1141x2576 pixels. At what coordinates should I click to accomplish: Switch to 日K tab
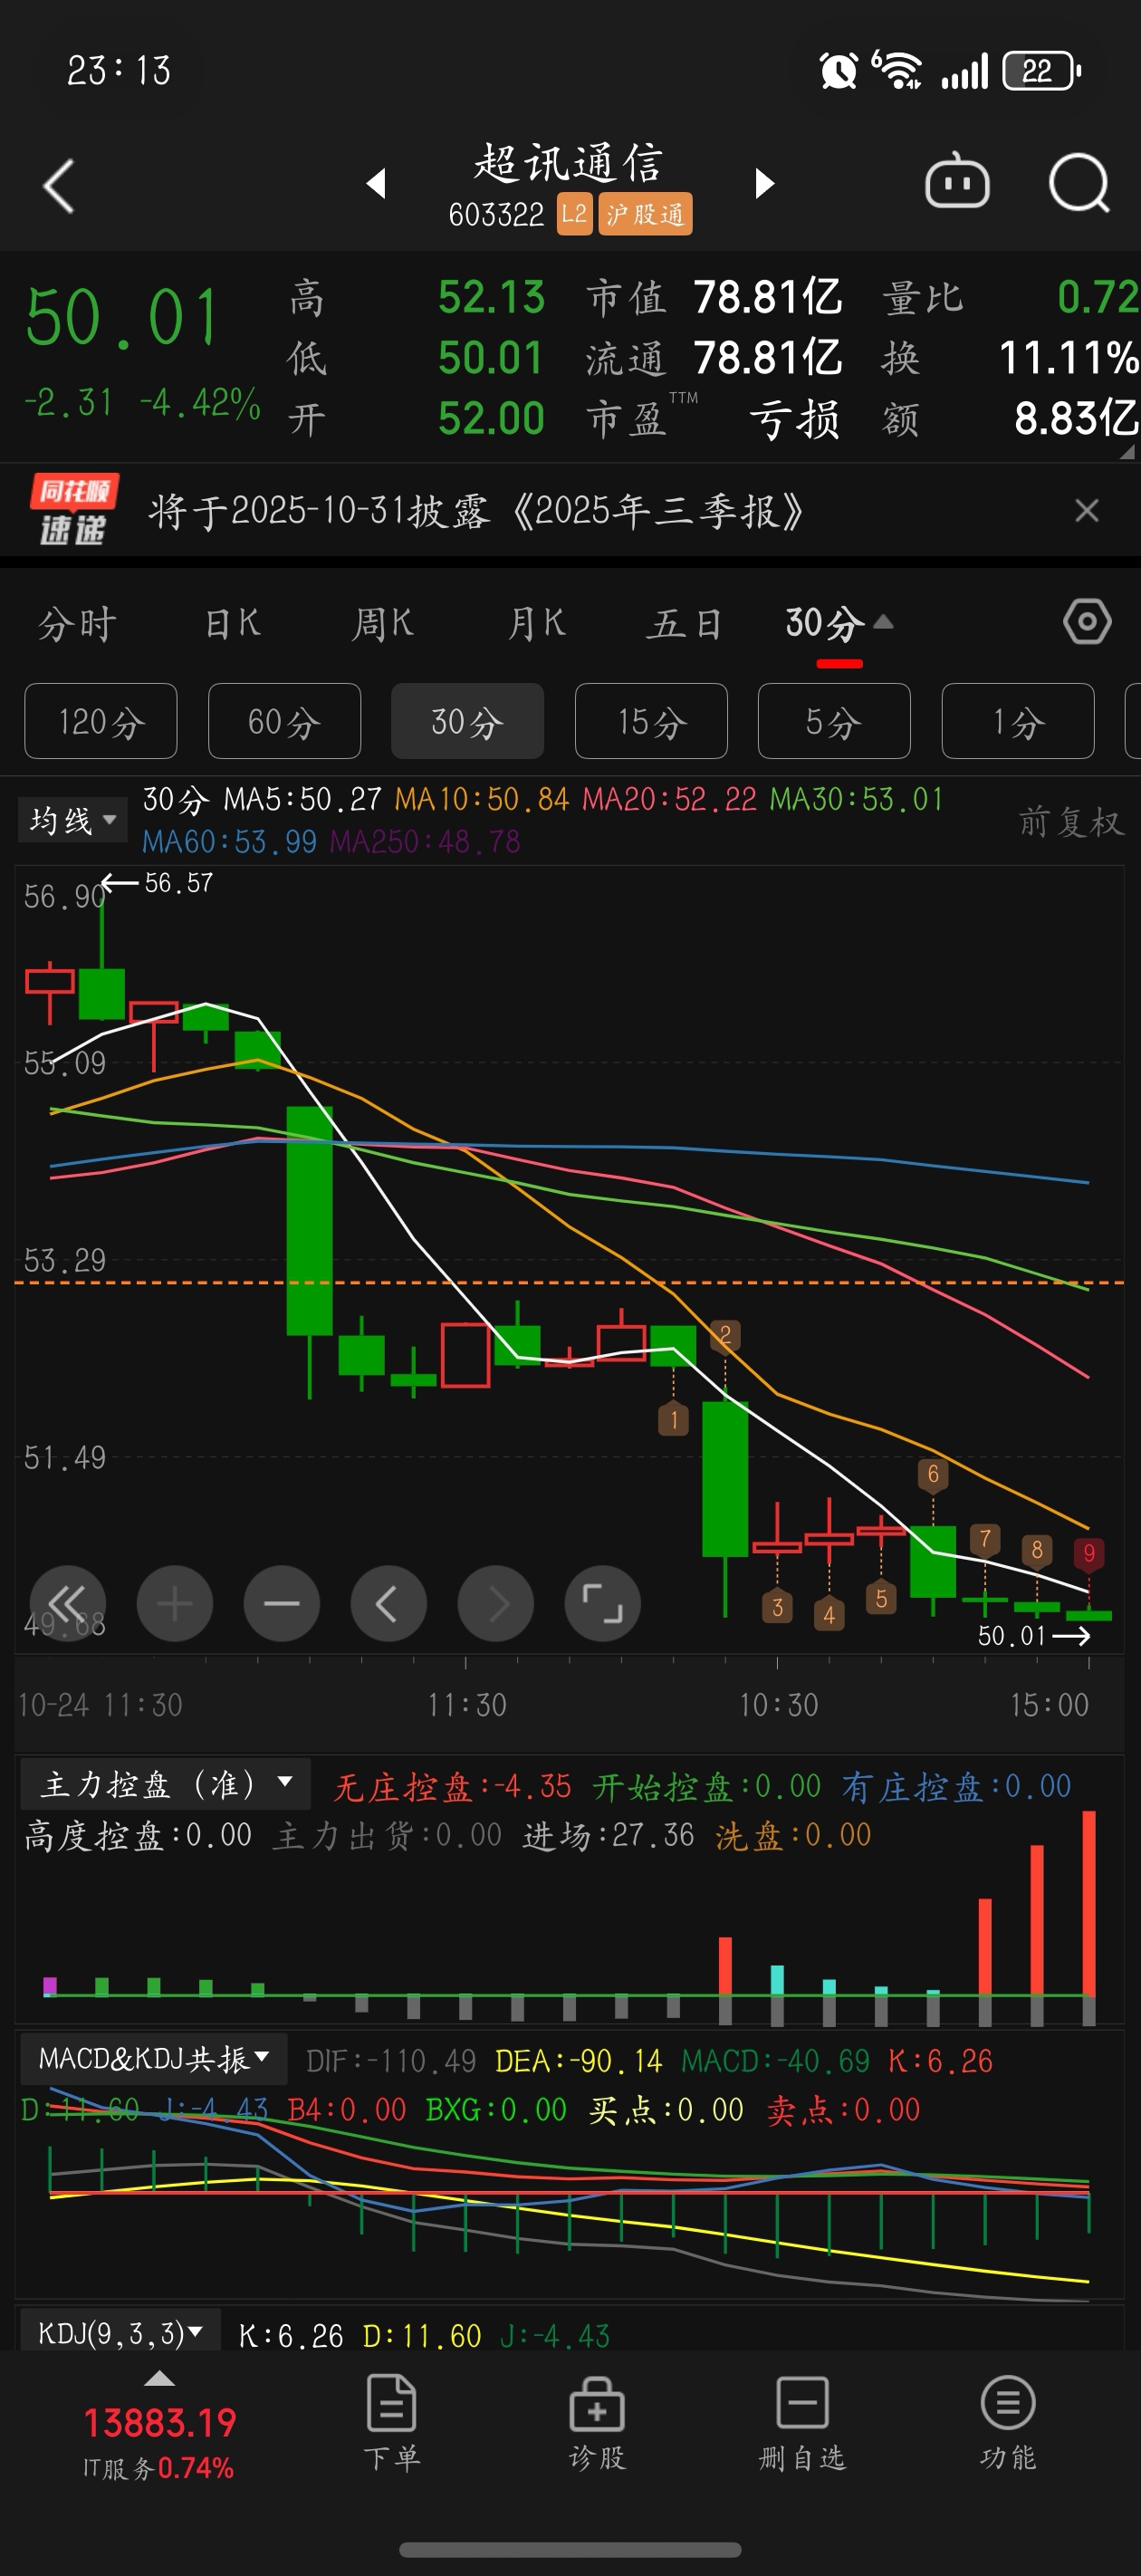coord(232,624)
